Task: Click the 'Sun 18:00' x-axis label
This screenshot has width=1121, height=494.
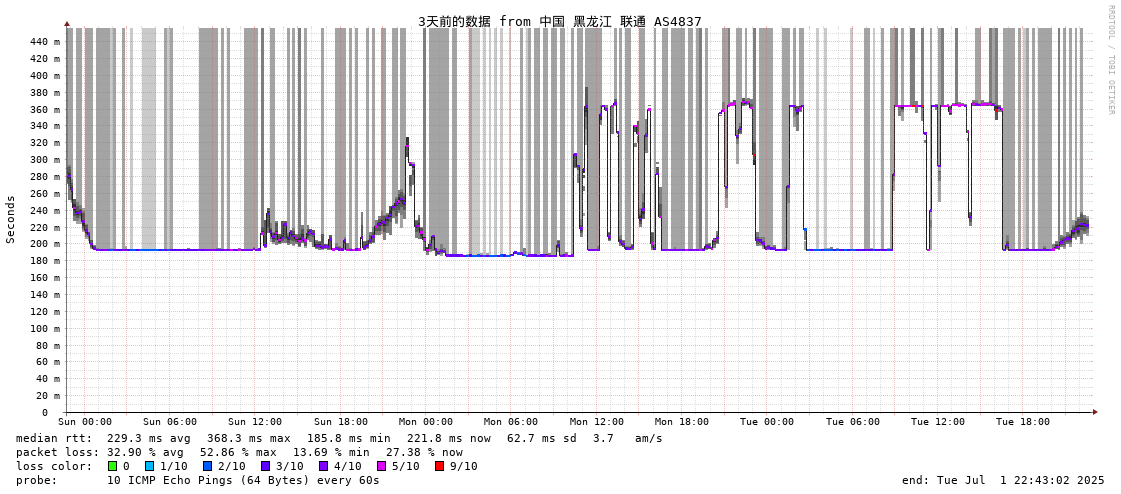Action: 341,422
